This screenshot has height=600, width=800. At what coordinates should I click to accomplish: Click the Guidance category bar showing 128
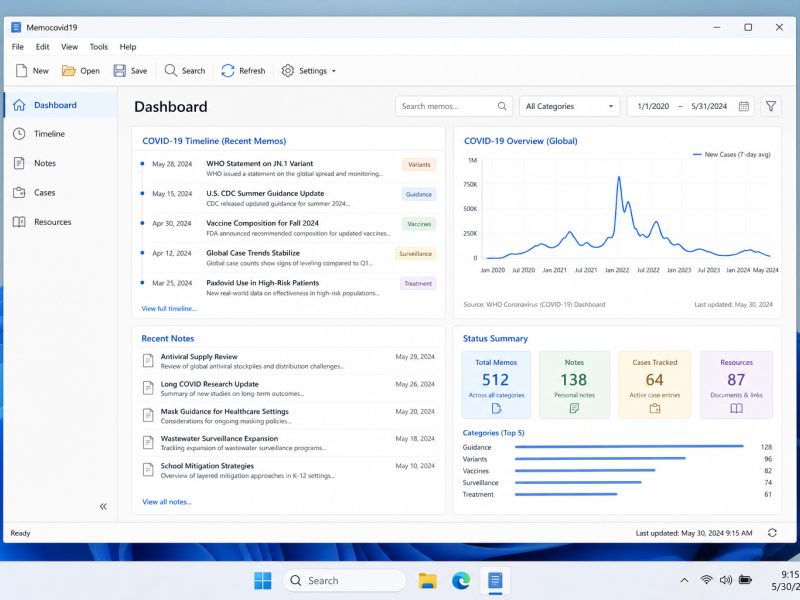tap(629, 446)
